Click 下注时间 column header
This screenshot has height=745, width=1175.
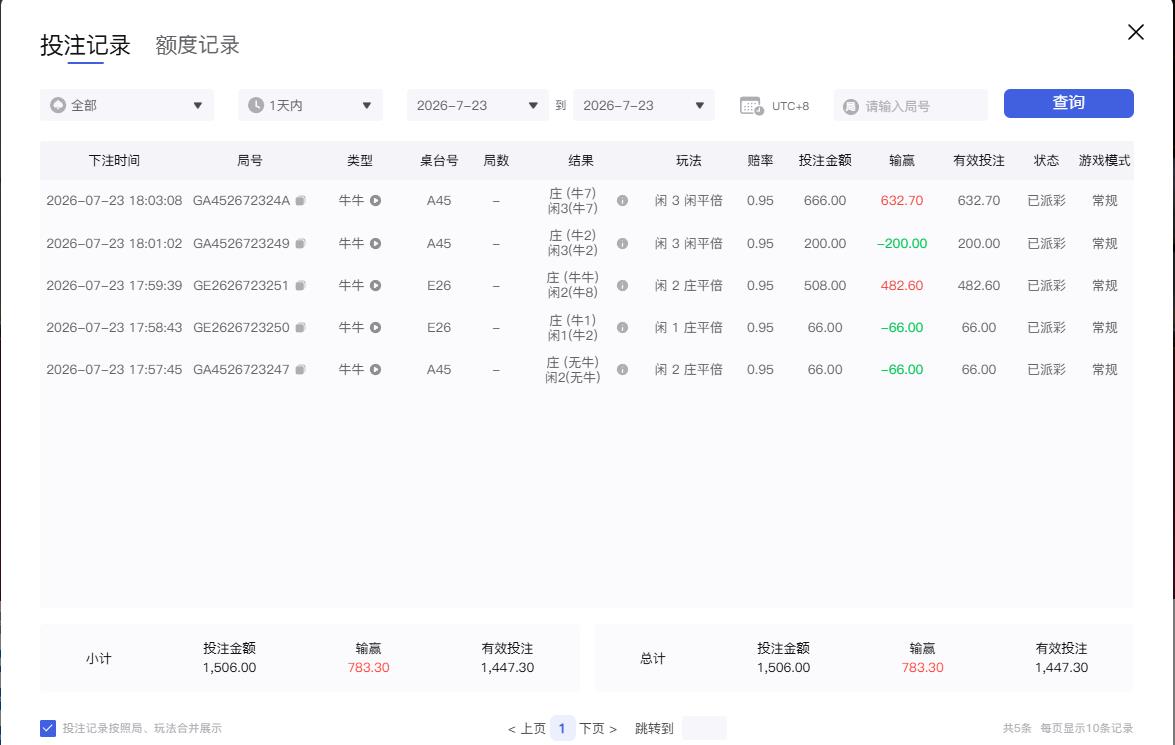click(x=114, y=160)
